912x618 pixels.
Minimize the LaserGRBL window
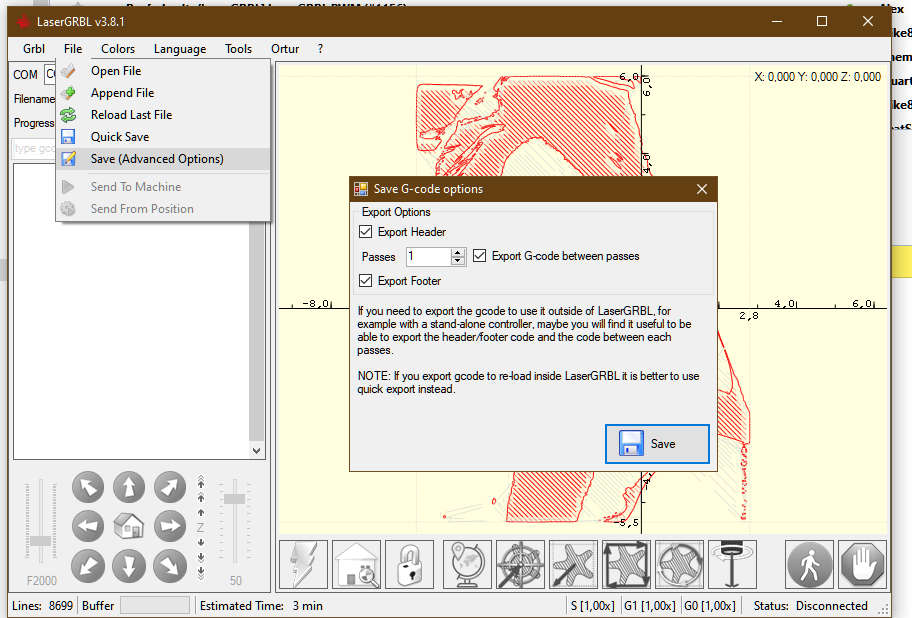777,22
